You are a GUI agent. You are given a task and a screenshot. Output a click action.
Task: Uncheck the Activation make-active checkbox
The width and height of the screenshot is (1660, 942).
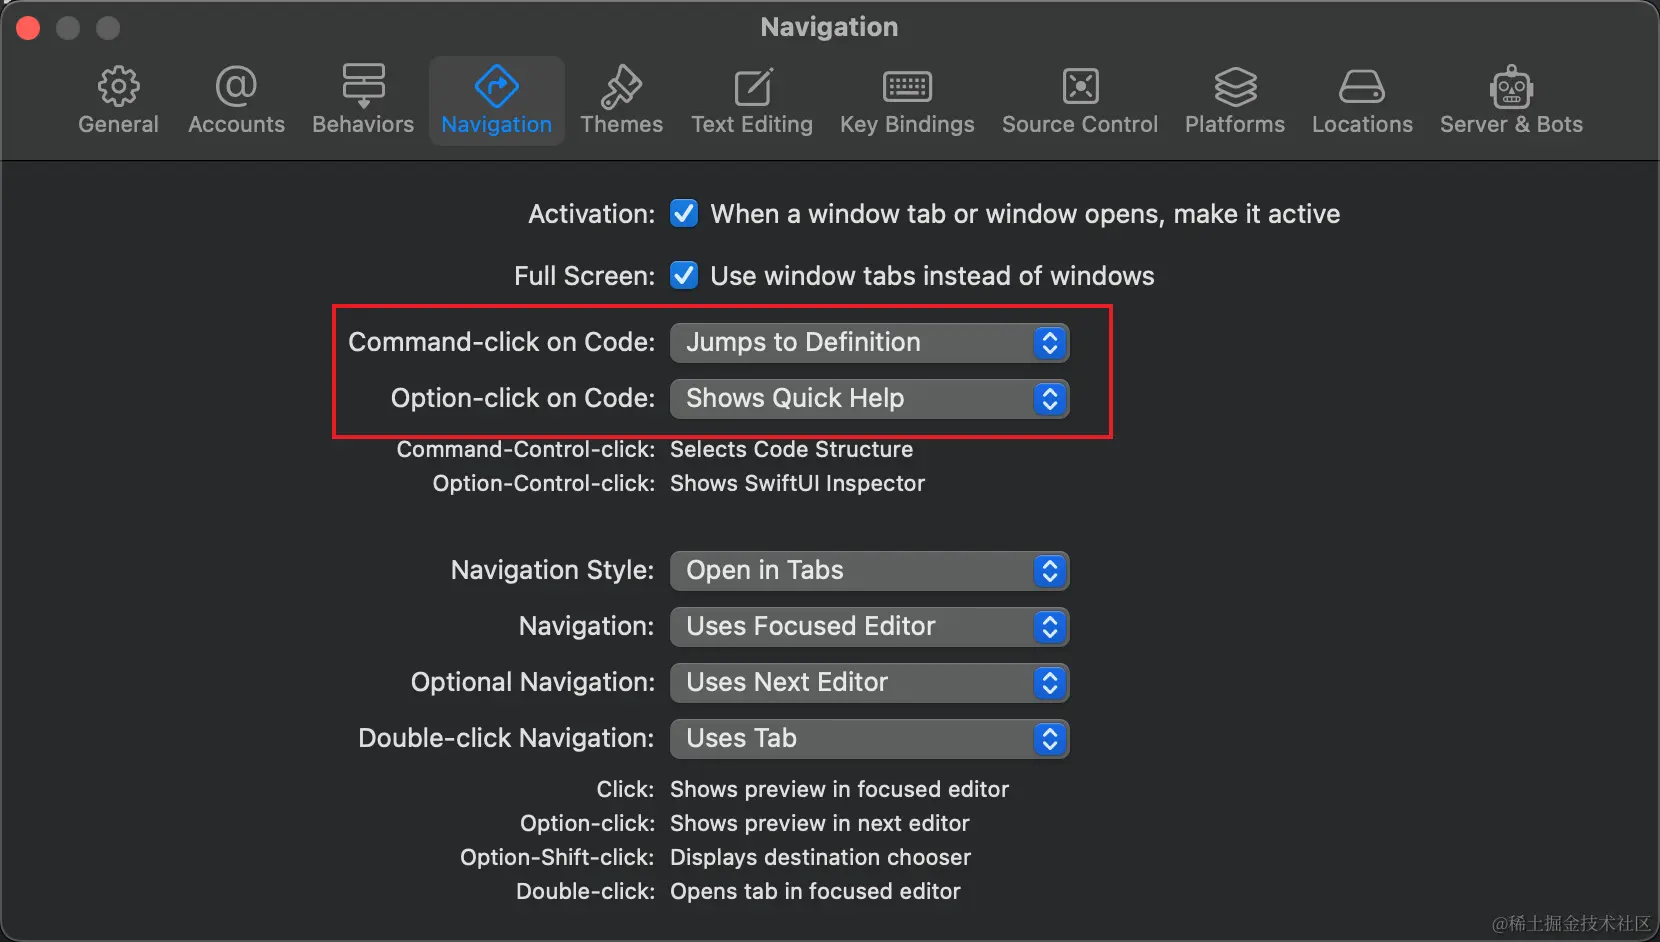coord(684,214)
